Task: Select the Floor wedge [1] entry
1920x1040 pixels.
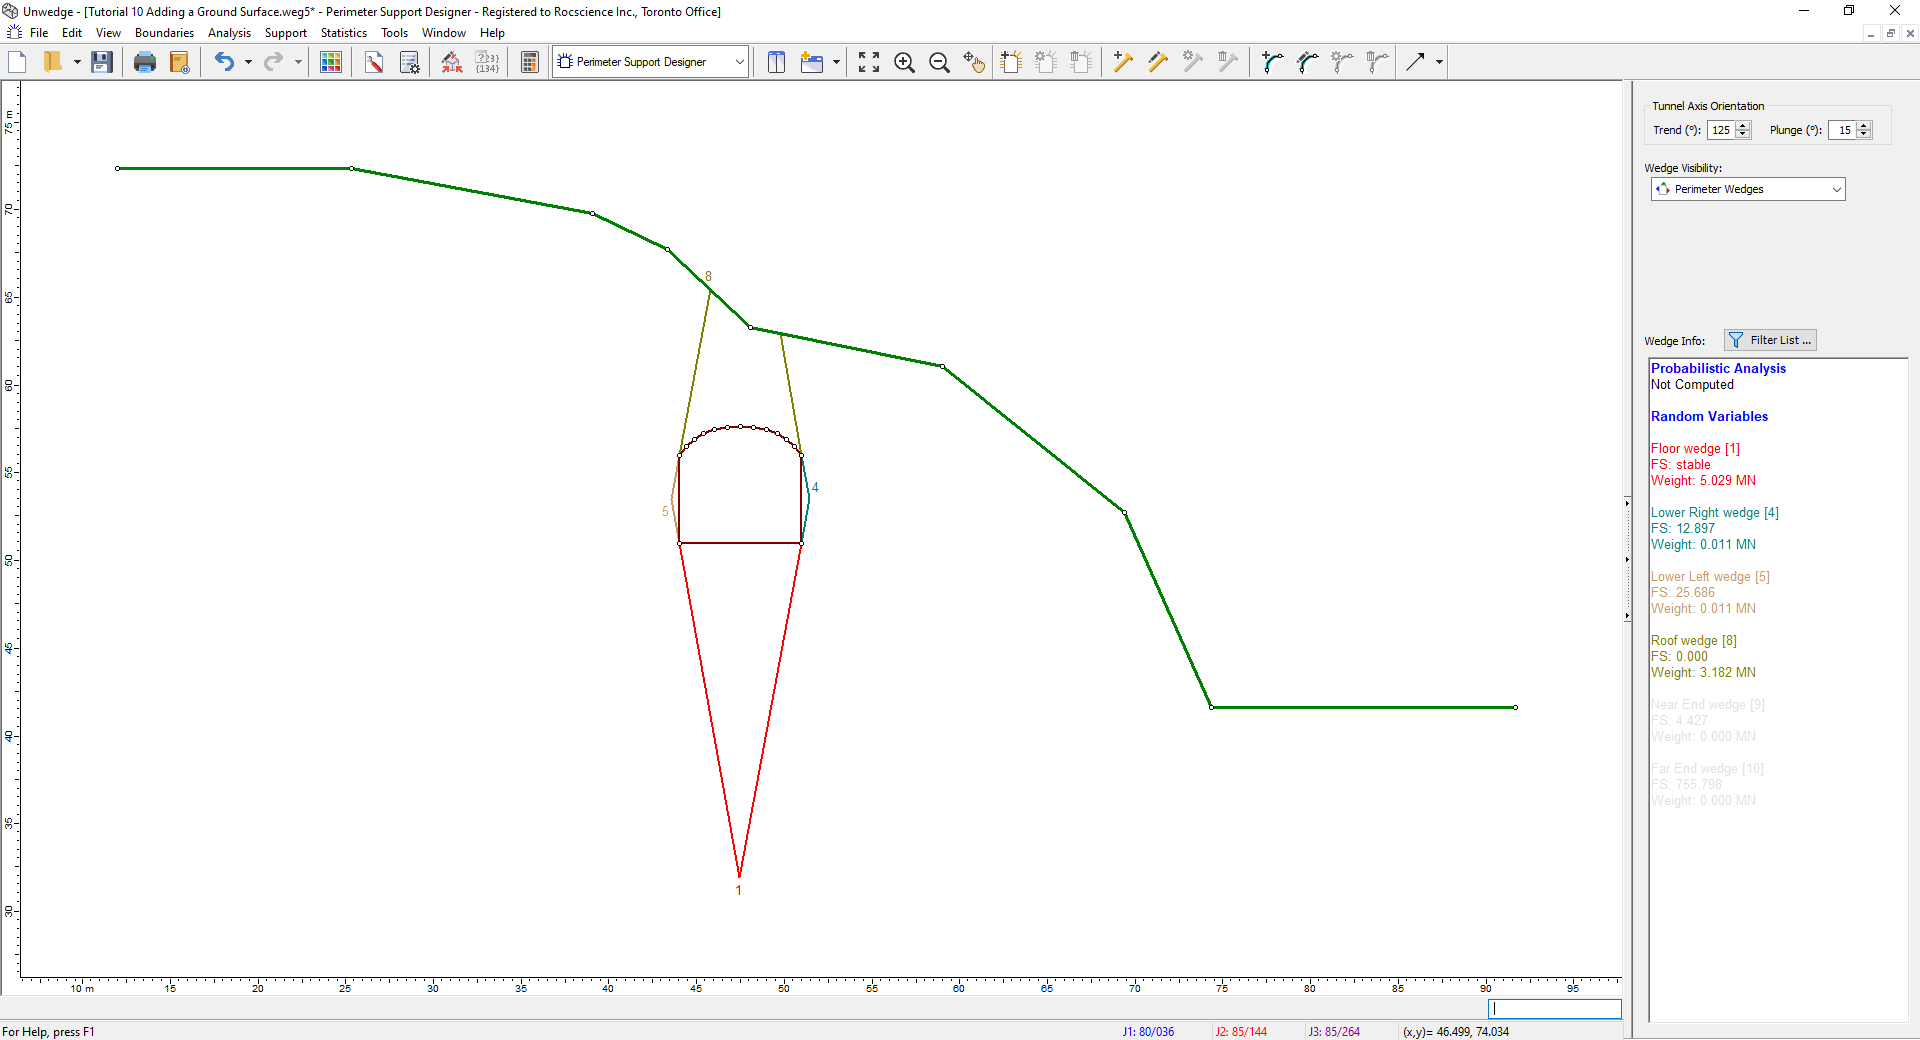Action: tap(1695, 449)
